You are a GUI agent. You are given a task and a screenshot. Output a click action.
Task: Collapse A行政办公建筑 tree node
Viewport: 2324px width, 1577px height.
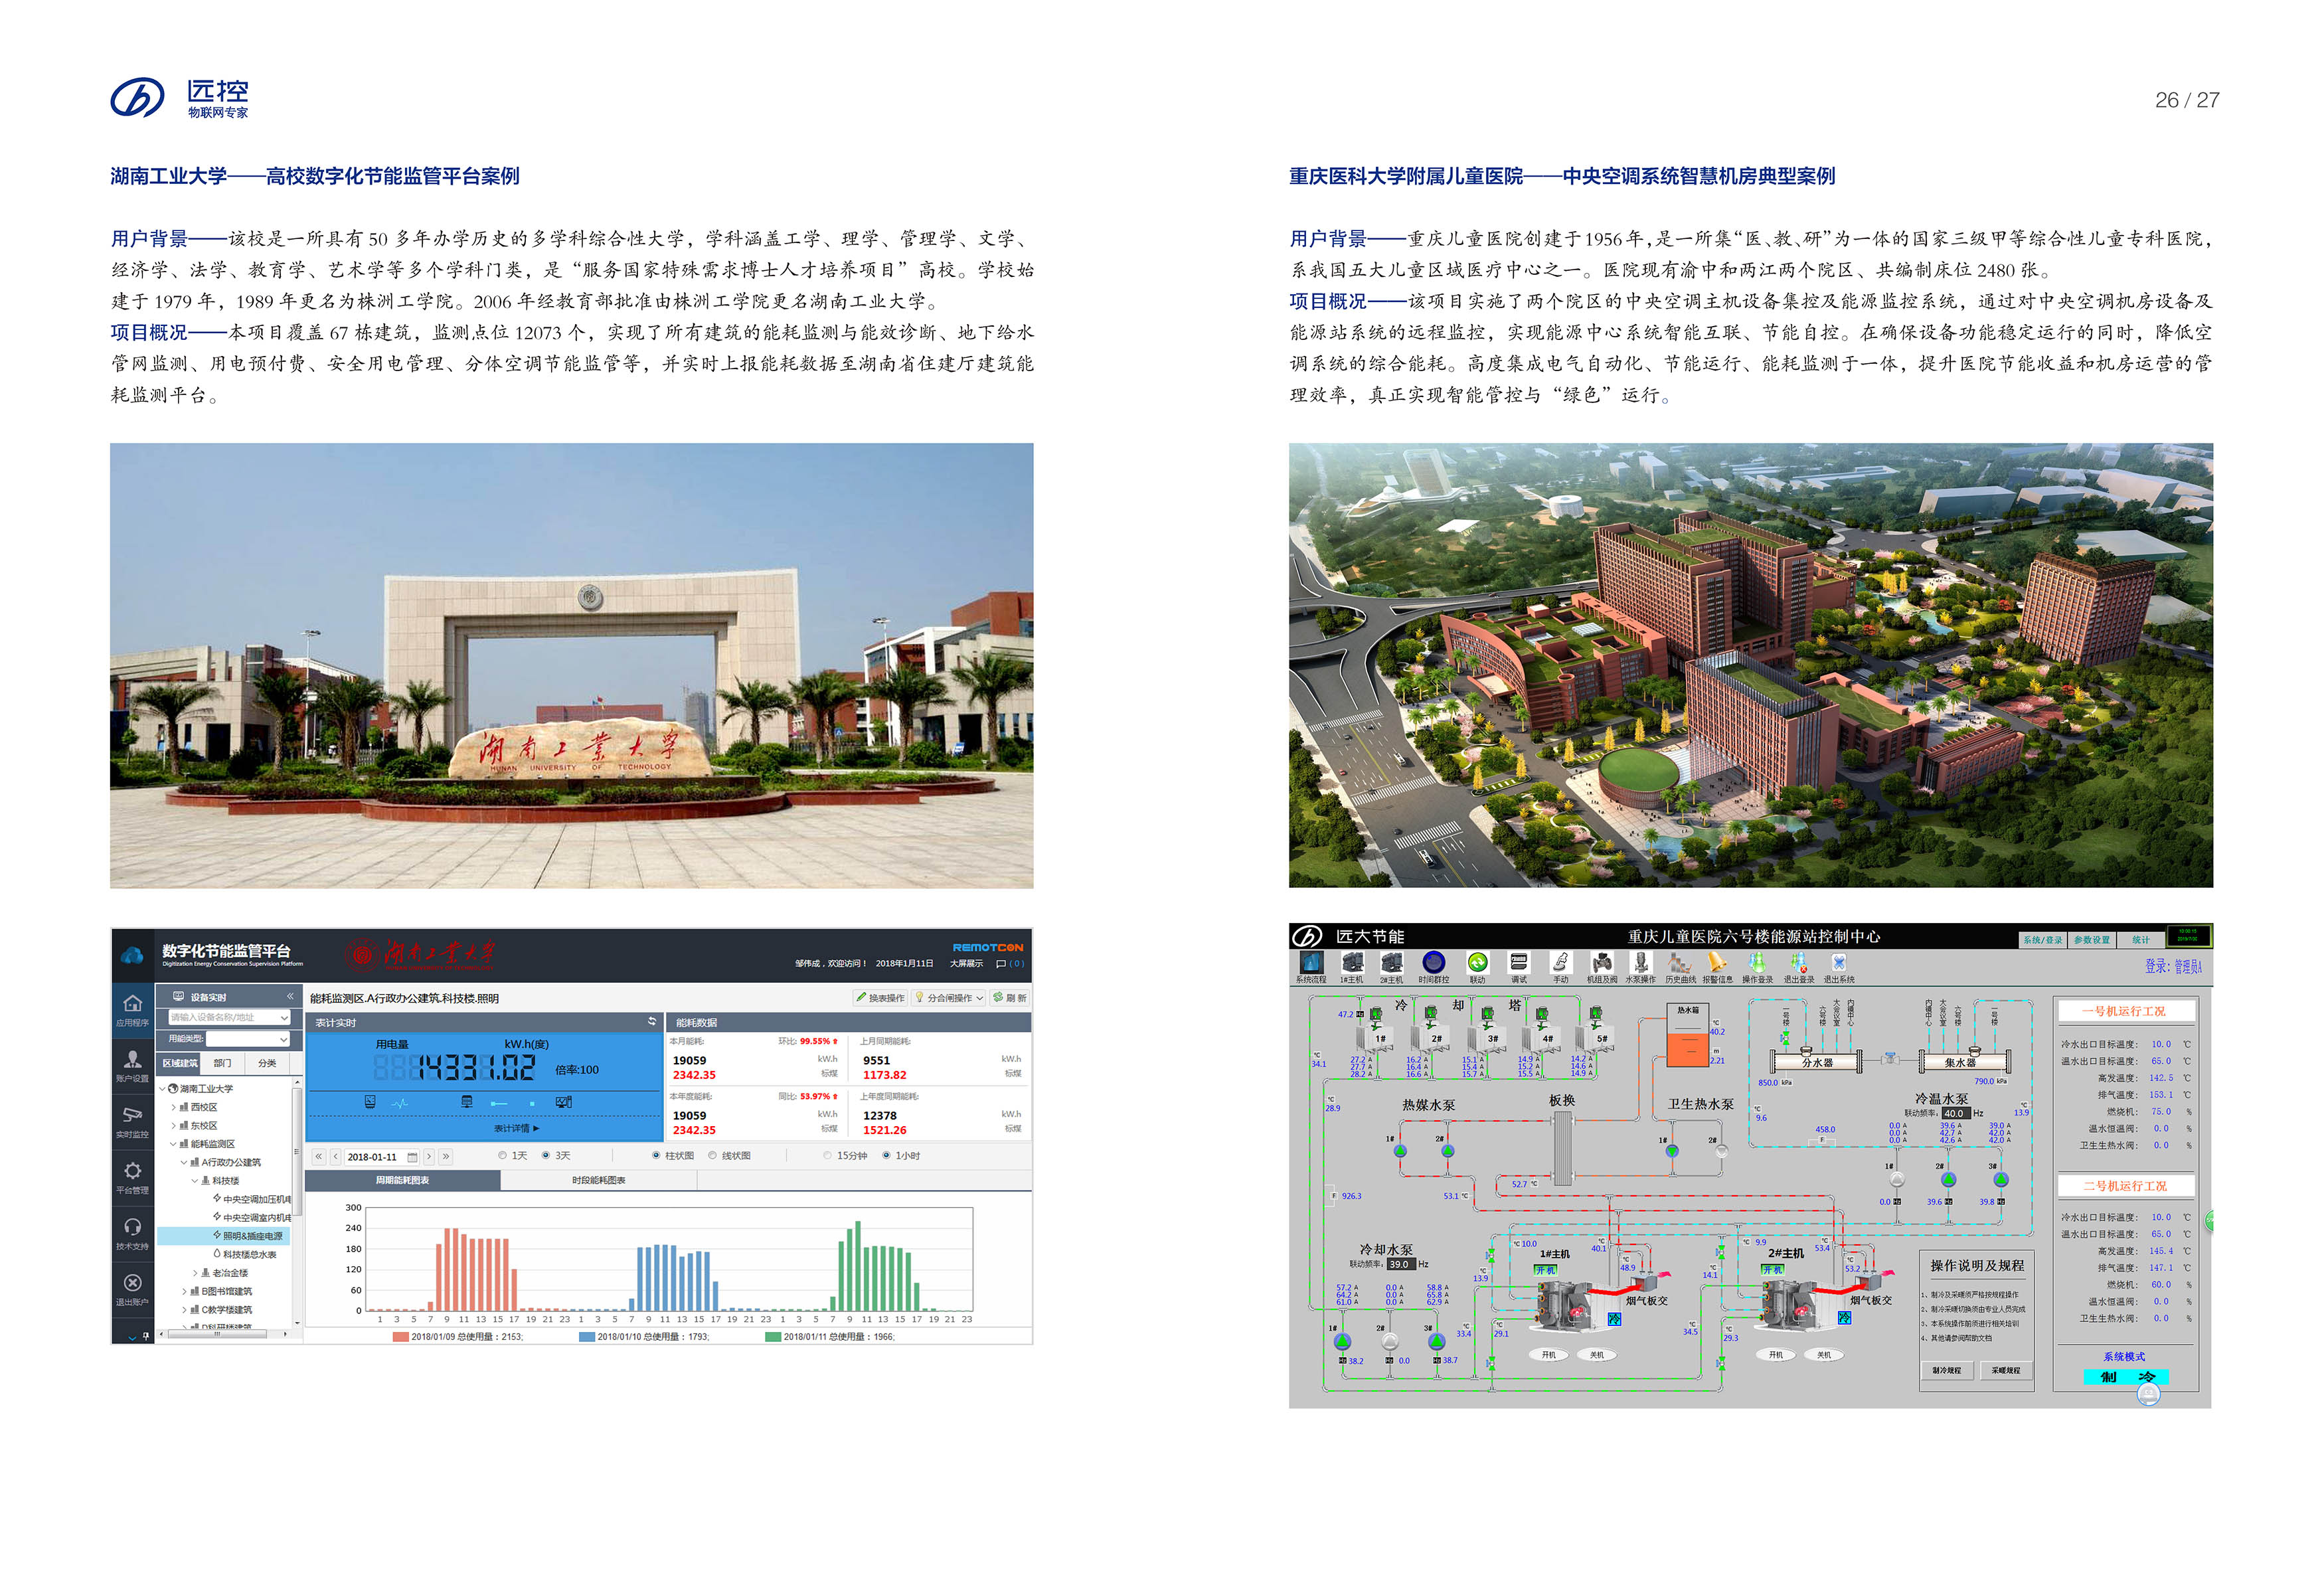pos(183,1162)
